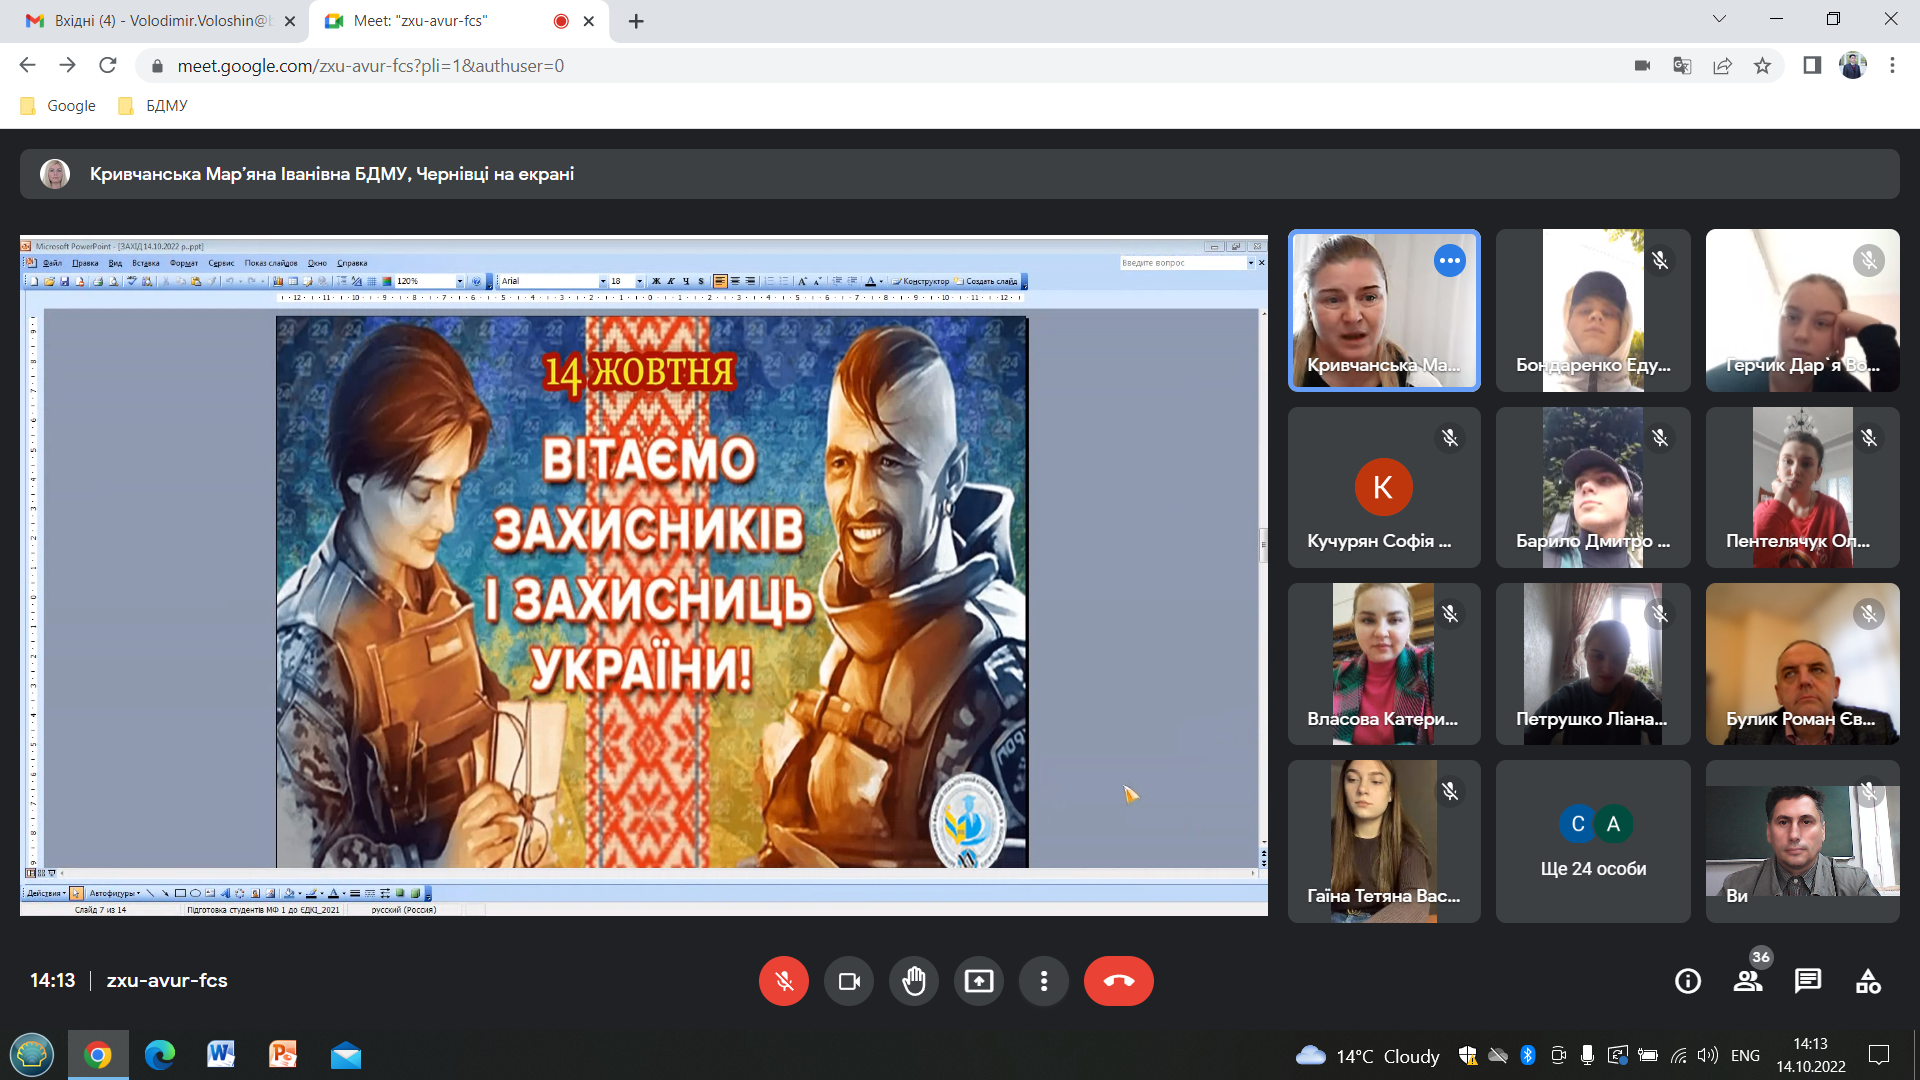View site information lock icon
The image size is (1920, 1080).
[156, 66]
